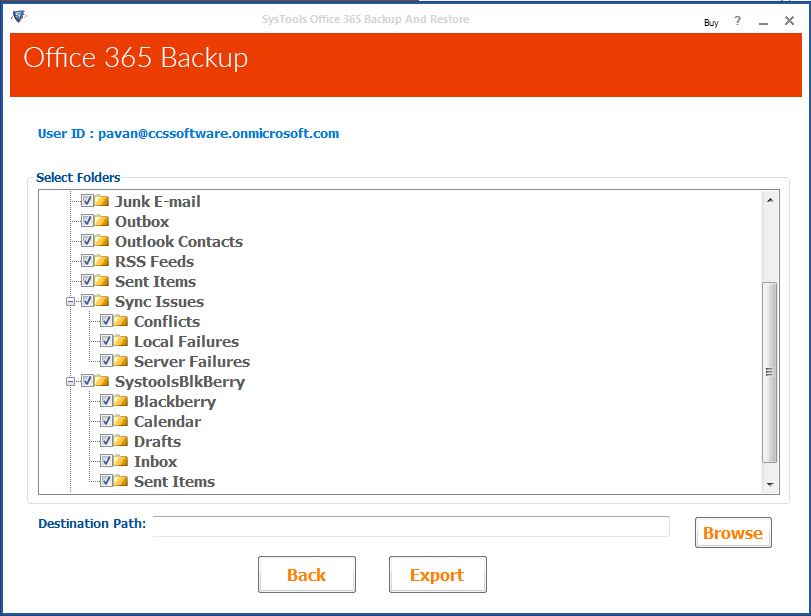The image size is (811, 616).
Task: Toggle the Outlook Contacts checkbox
Action: point(87,241)
